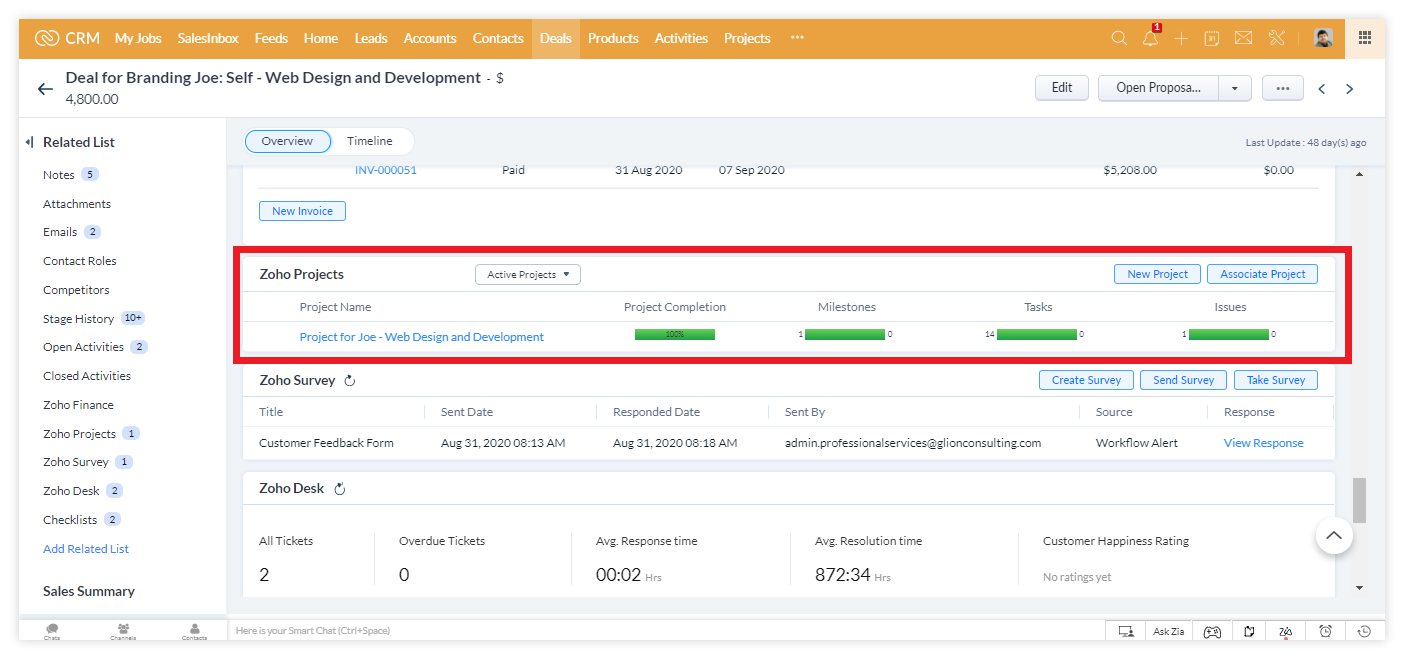
Task: Collapse the Related List sidebar
Action: [30, 142]
